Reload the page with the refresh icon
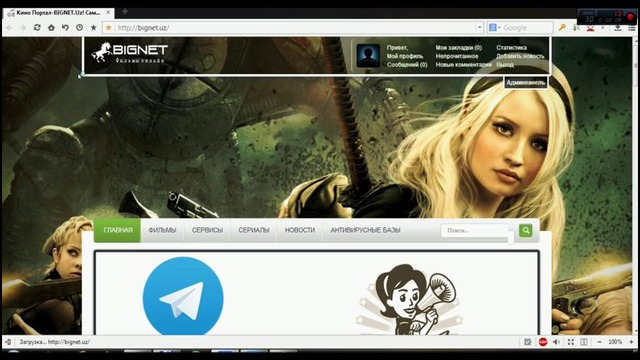 click(37, 27)
